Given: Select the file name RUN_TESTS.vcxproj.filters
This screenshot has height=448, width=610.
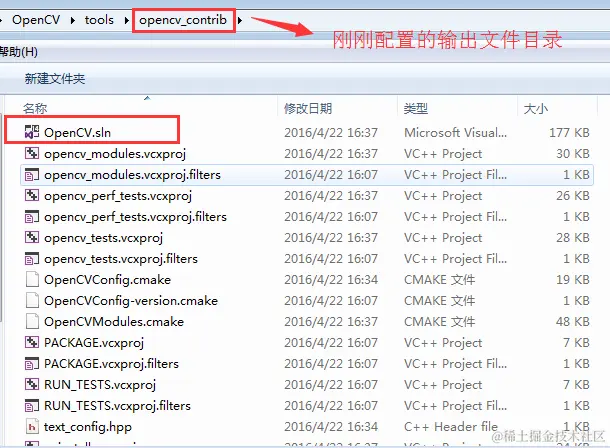Looking at the screenshot, I should click(117, 406).
